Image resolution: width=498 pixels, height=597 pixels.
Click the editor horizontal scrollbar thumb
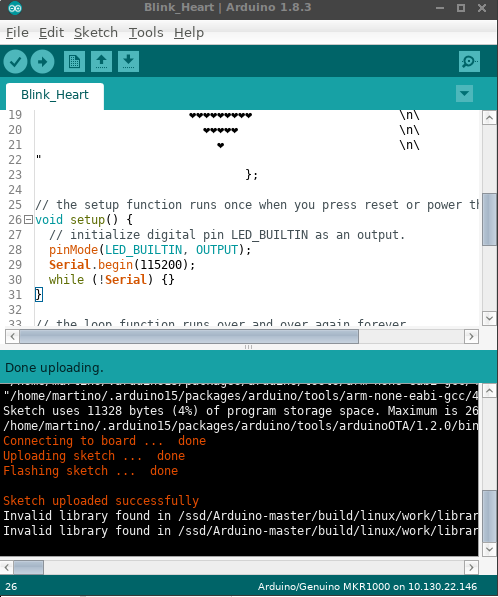[189, 337]
